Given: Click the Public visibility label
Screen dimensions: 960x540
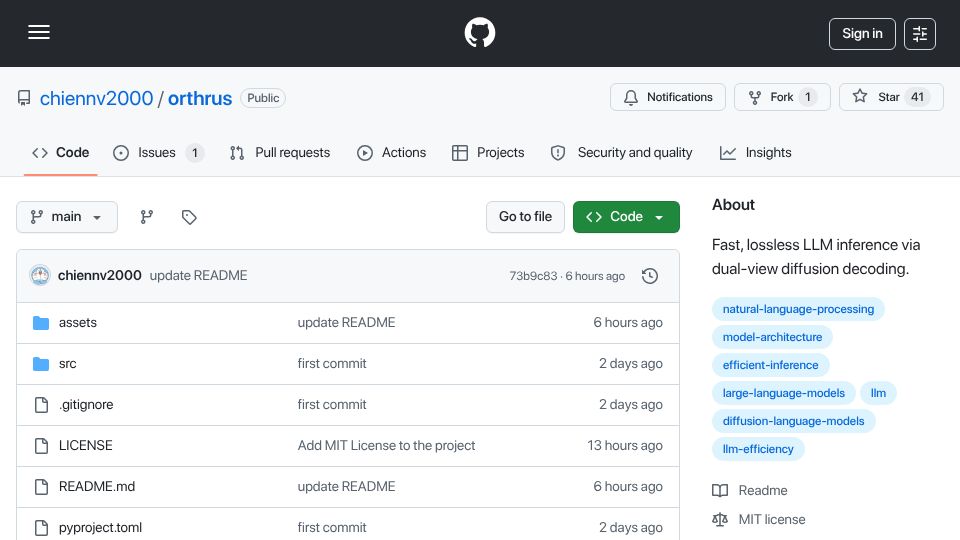Looking at the screenshot, I should 263,98.
